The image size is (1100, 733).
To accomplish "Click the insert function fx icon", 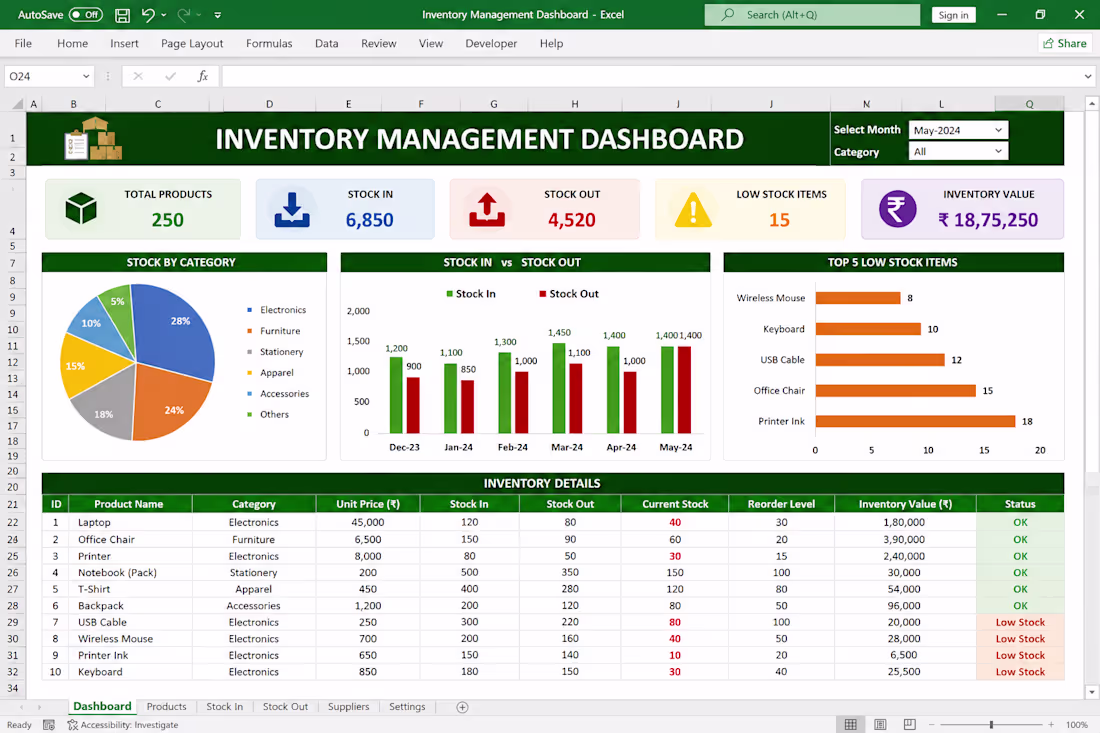I will pos(203,76).
